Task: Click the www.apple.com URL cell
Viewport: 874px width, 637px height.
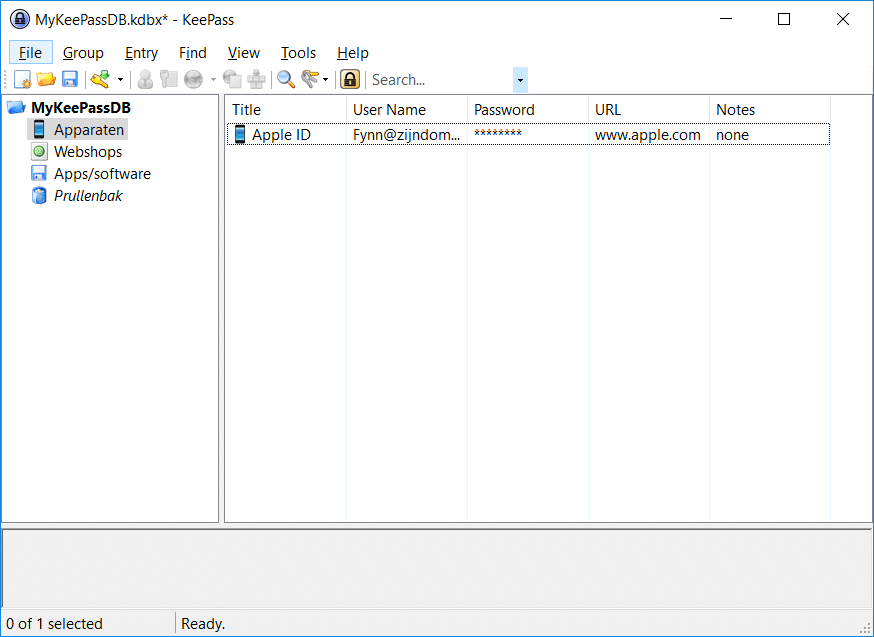Action: 648,134
